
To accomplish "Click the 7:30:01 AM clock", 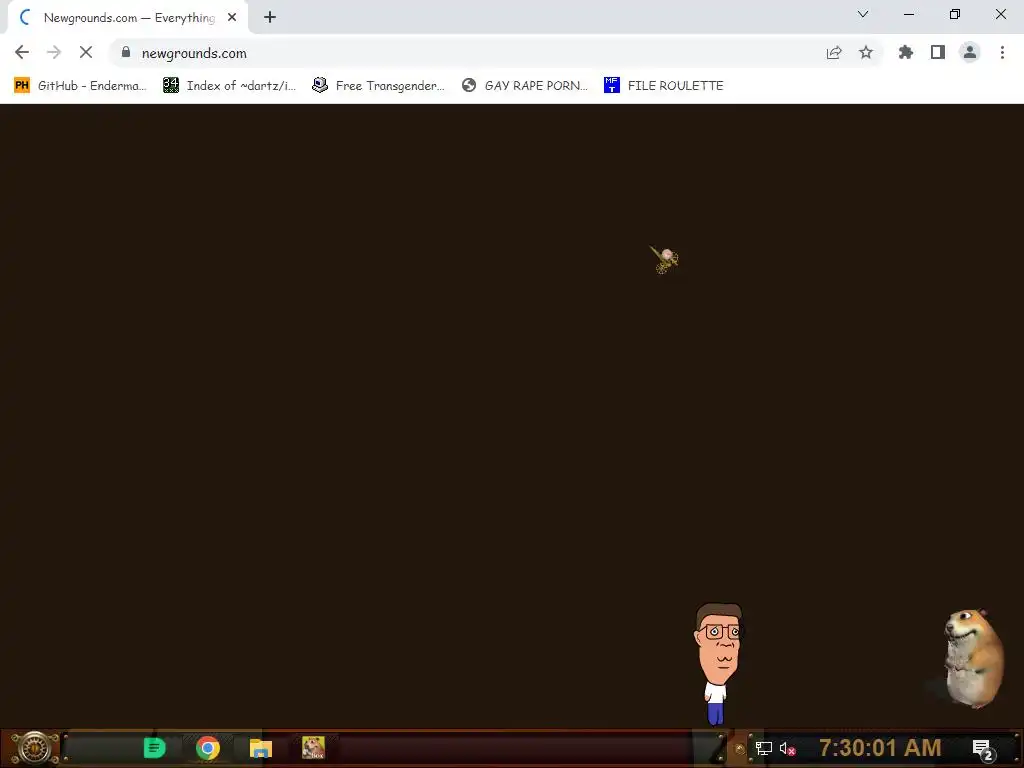I will click(x=880, y=748).
